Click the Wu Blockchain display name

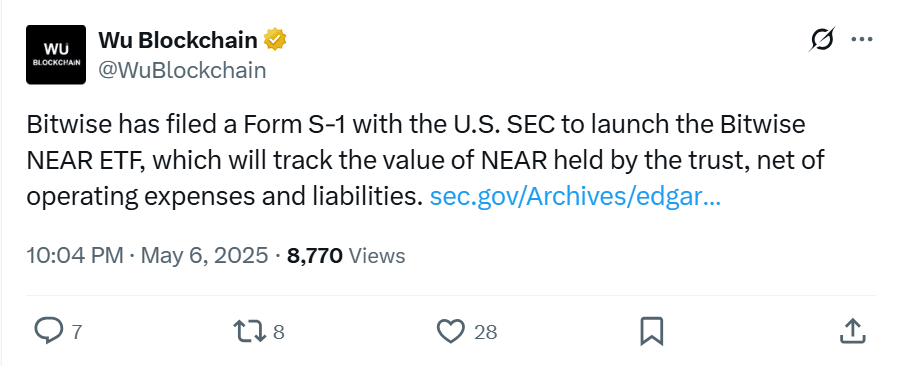178,40
